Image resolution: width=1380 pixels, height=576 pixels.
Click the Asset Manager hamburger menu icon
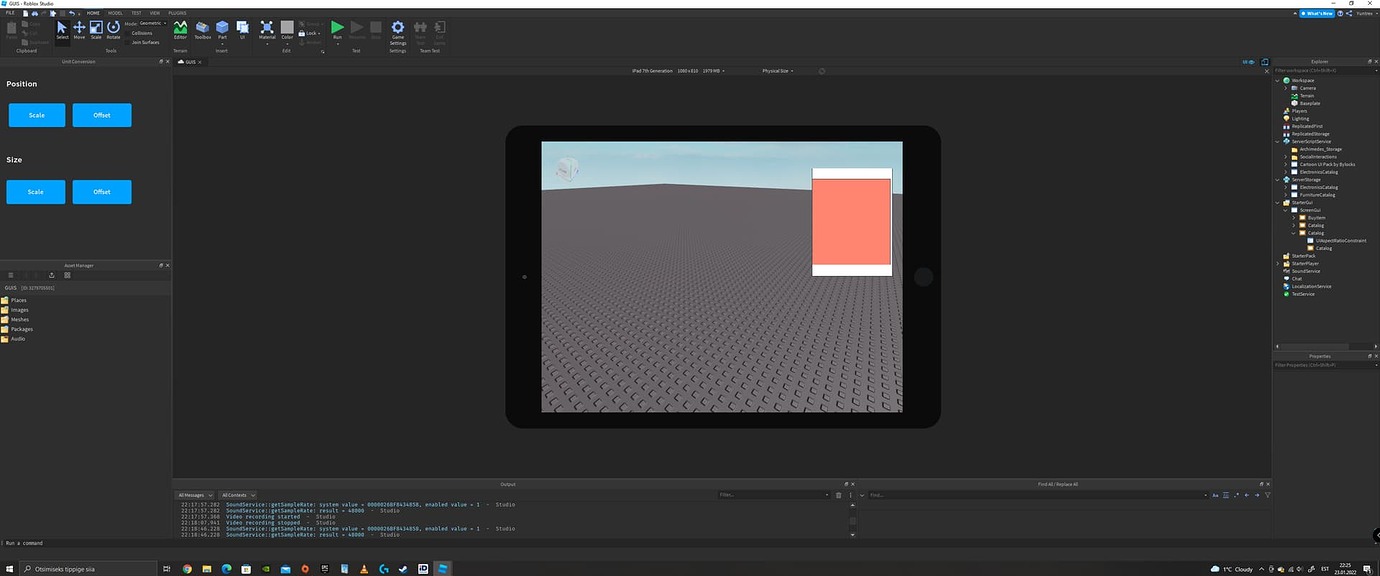(x=10, y=275)
